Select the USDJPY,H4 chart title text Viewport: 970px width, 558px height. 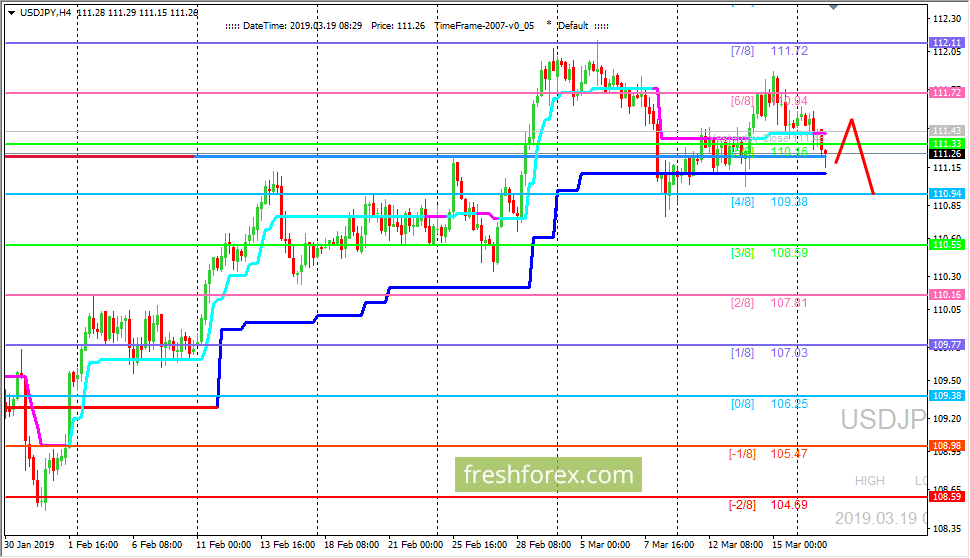coord(46,12)
